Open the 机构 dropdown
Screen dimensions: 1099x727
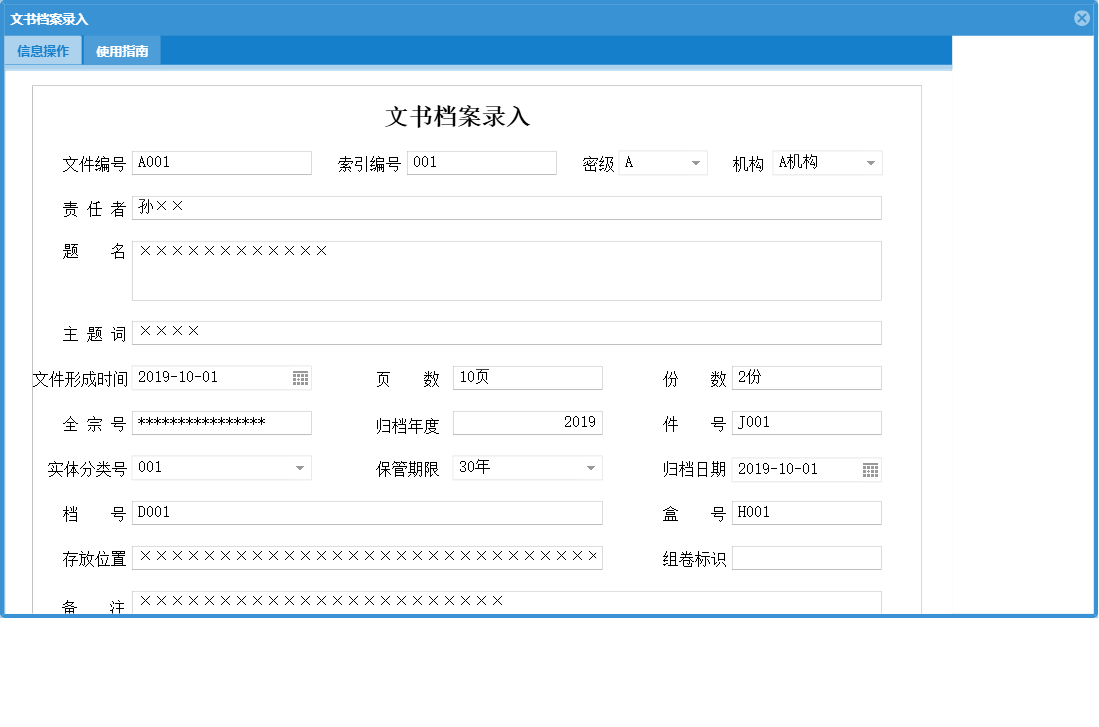(x=872, y=162)
